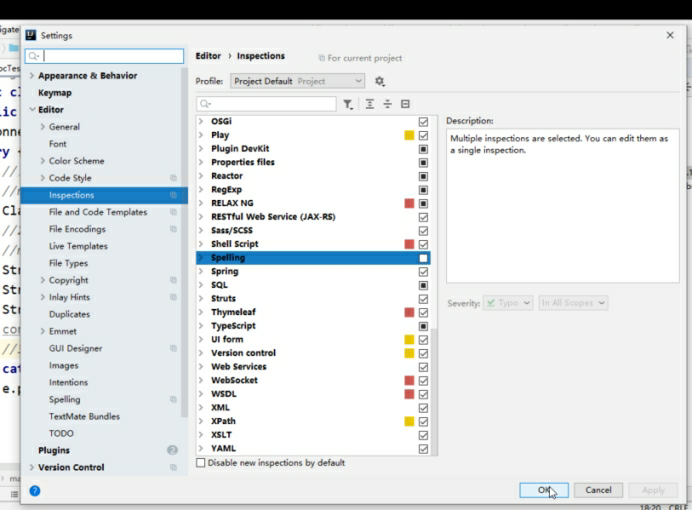Viewport: 693px width, 510px height.
Task: Click the Cancel button
Action: pyautogui.click(x=598, y=490)
